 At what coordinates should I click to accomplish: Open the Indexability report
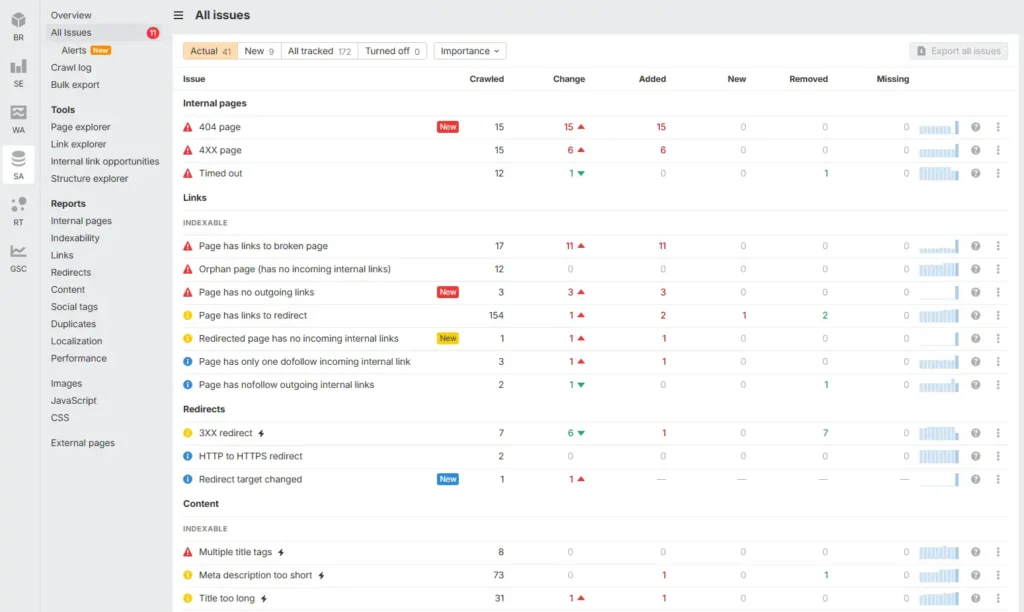click(75, 238)
